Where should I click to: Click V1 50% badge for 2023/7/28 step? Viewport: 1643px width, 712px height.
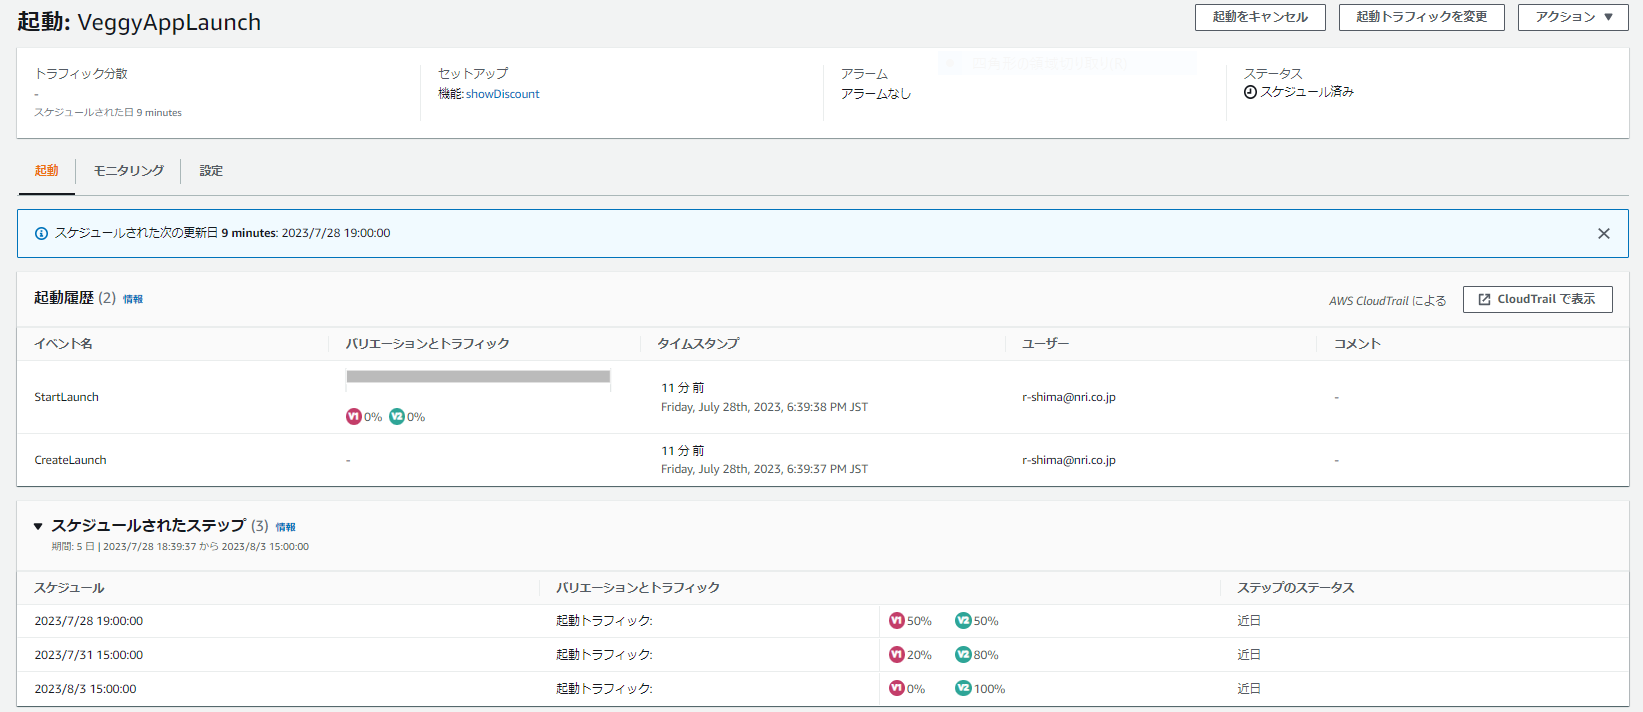897,621
